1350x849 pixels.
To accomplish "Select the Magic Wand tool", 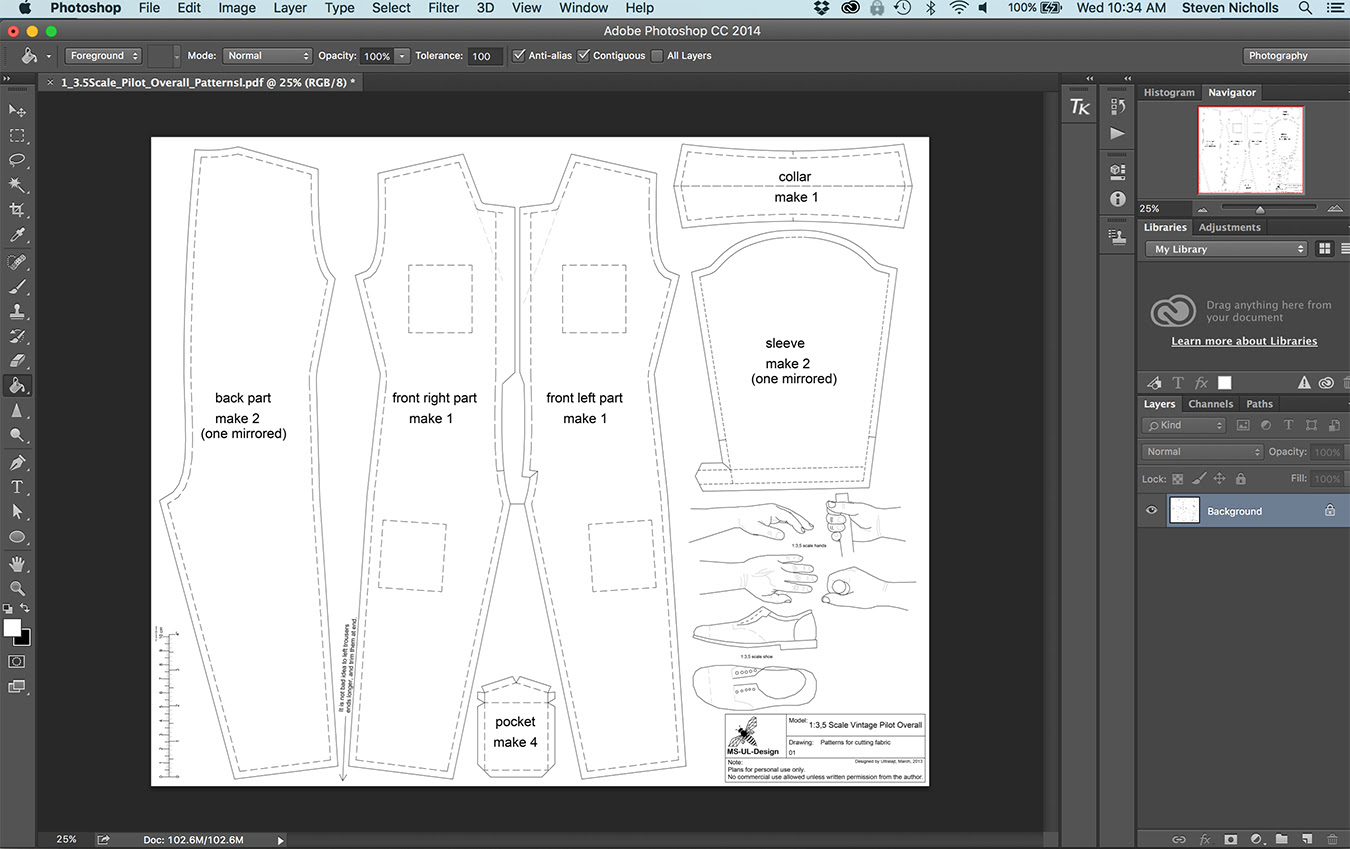I will 17,185.
